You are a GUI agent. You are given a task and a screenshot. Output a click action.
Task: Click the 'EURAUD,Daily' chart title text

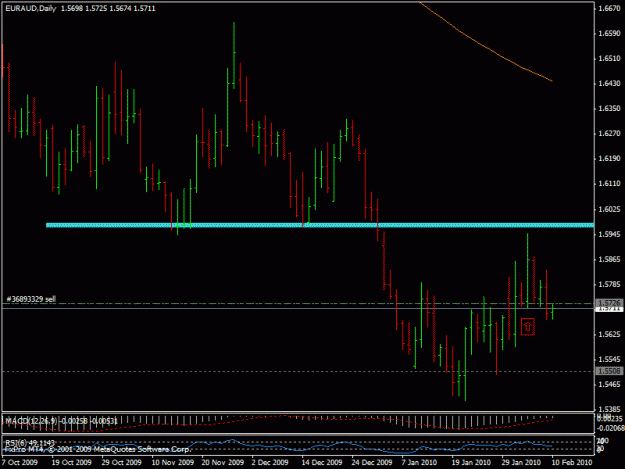point(31,8)
